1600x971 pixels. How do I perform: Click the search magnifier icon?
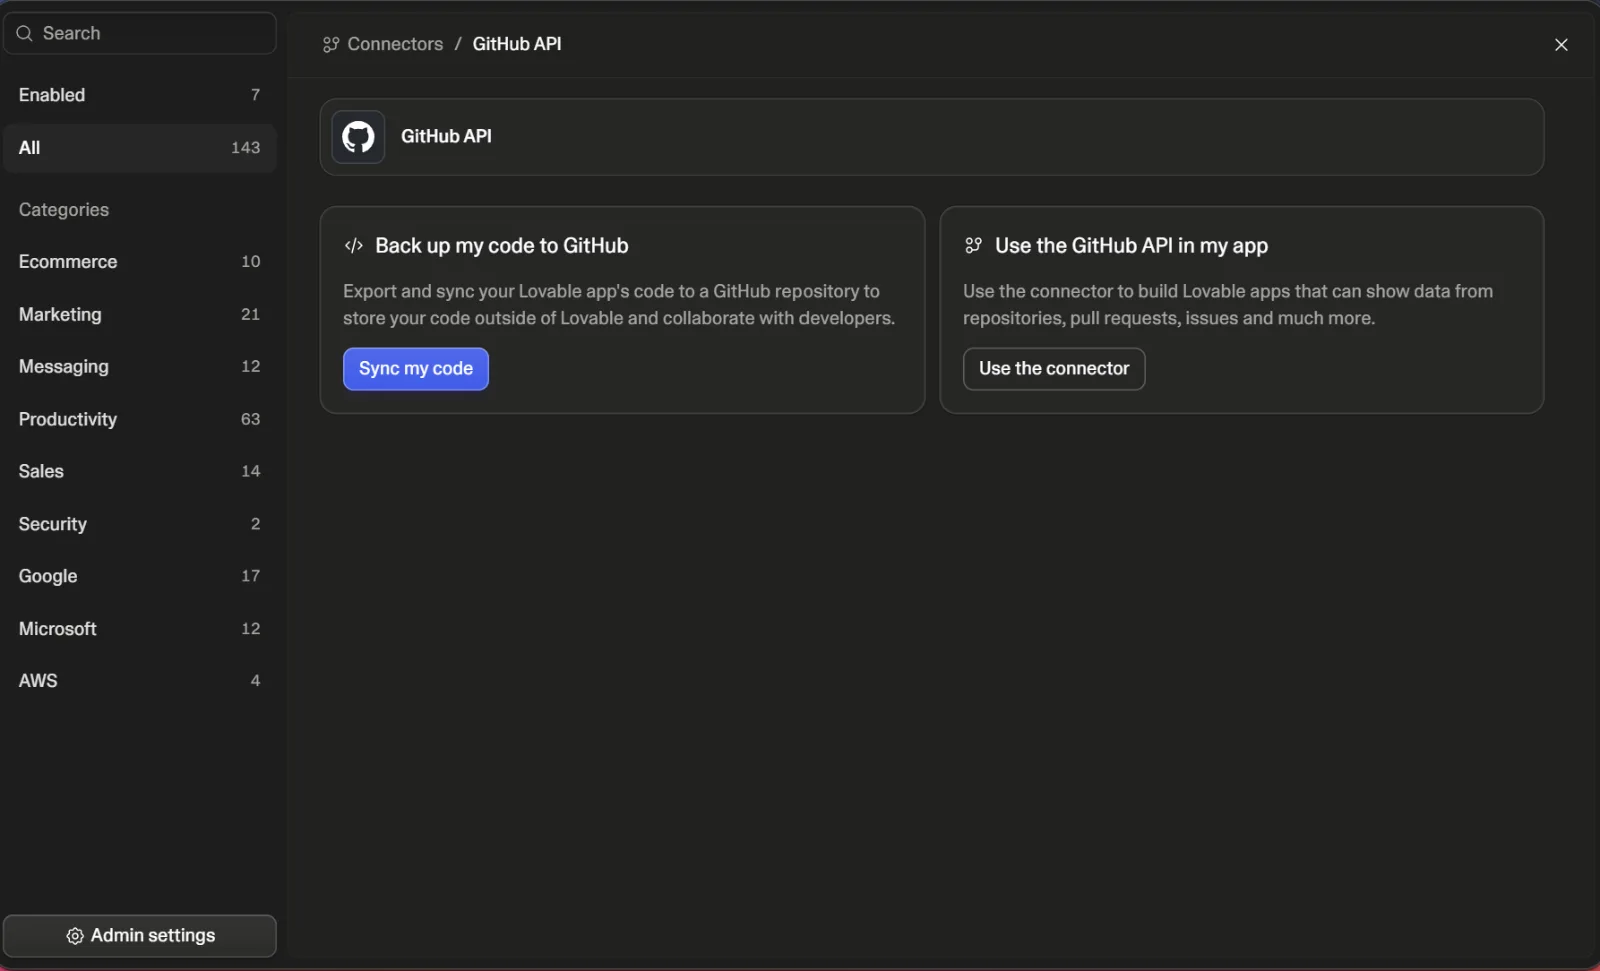(25, 34)
